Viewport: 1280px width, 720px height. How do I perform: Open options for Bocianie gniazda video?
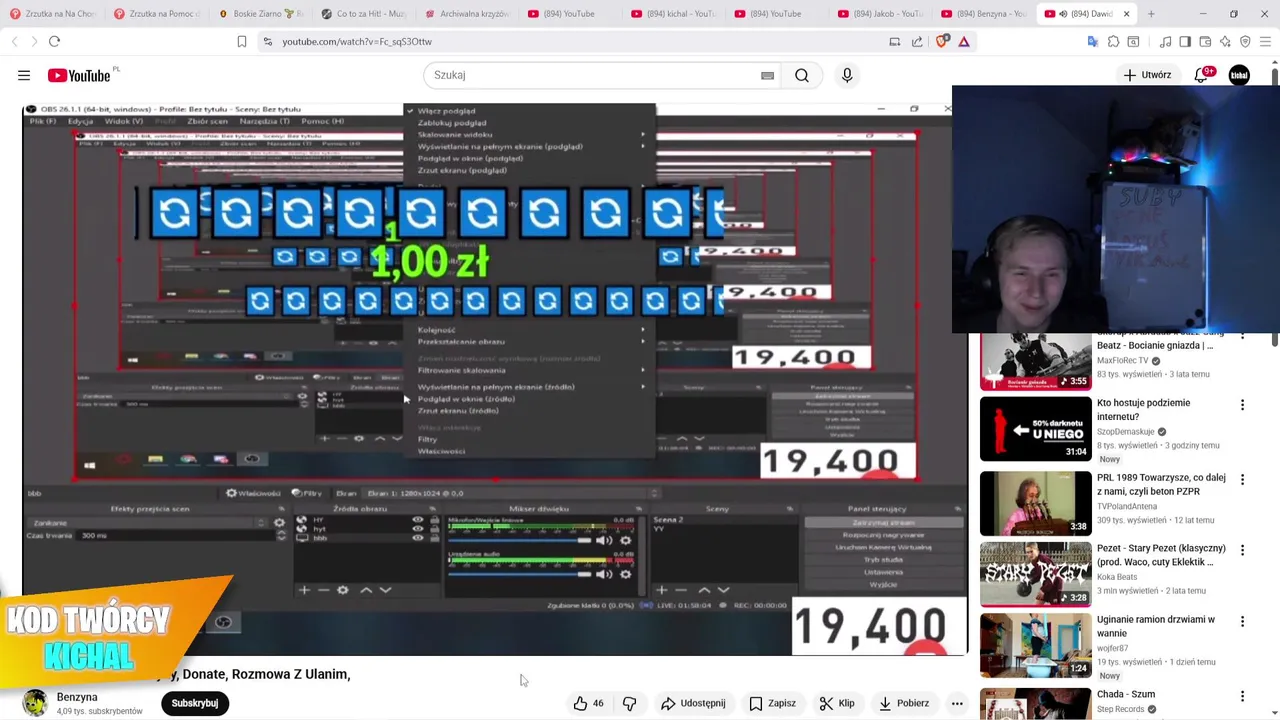pyautogui.click(x=1242, y=336)
